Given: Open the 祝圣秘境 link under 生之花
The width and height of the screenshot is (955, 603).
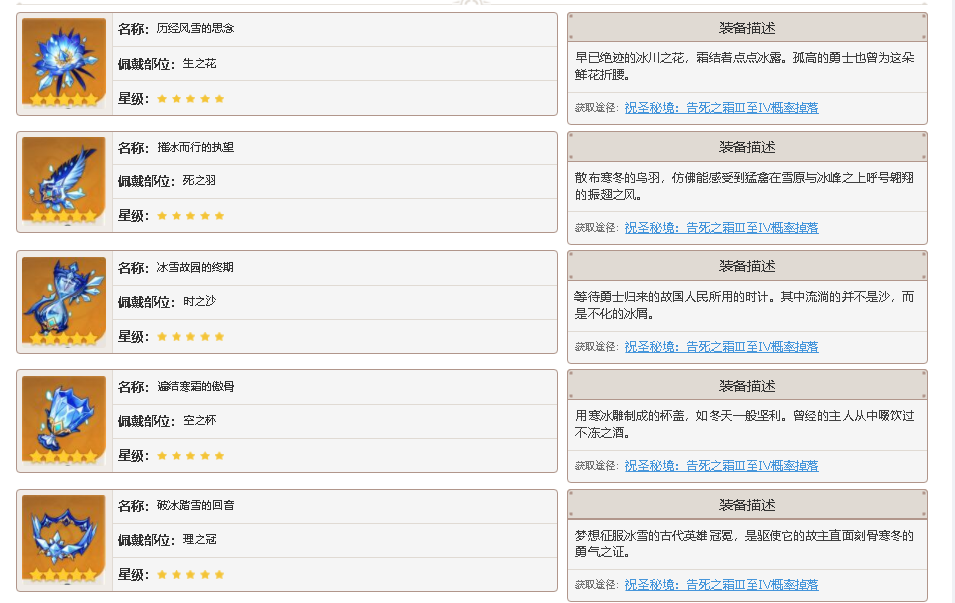Looking at the screenshot, I should click(721, 108).
